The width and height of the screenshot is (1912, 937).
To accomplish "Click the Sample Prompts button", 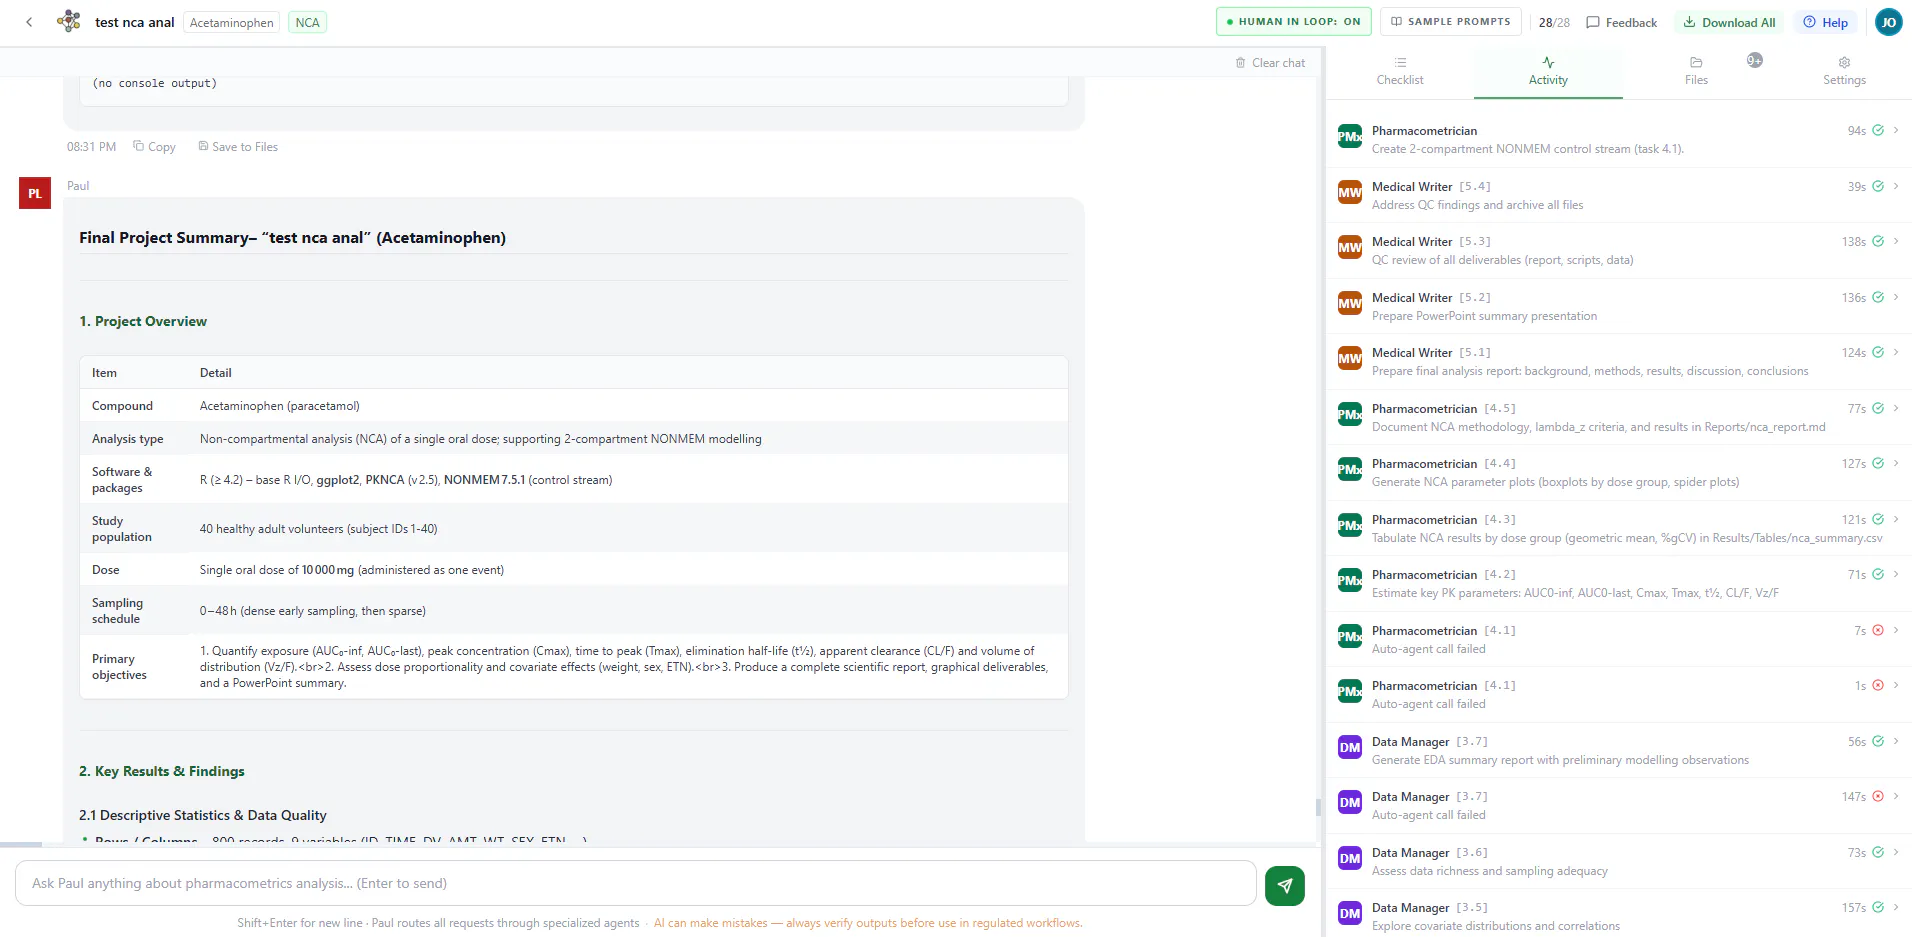I will 1451,22.
